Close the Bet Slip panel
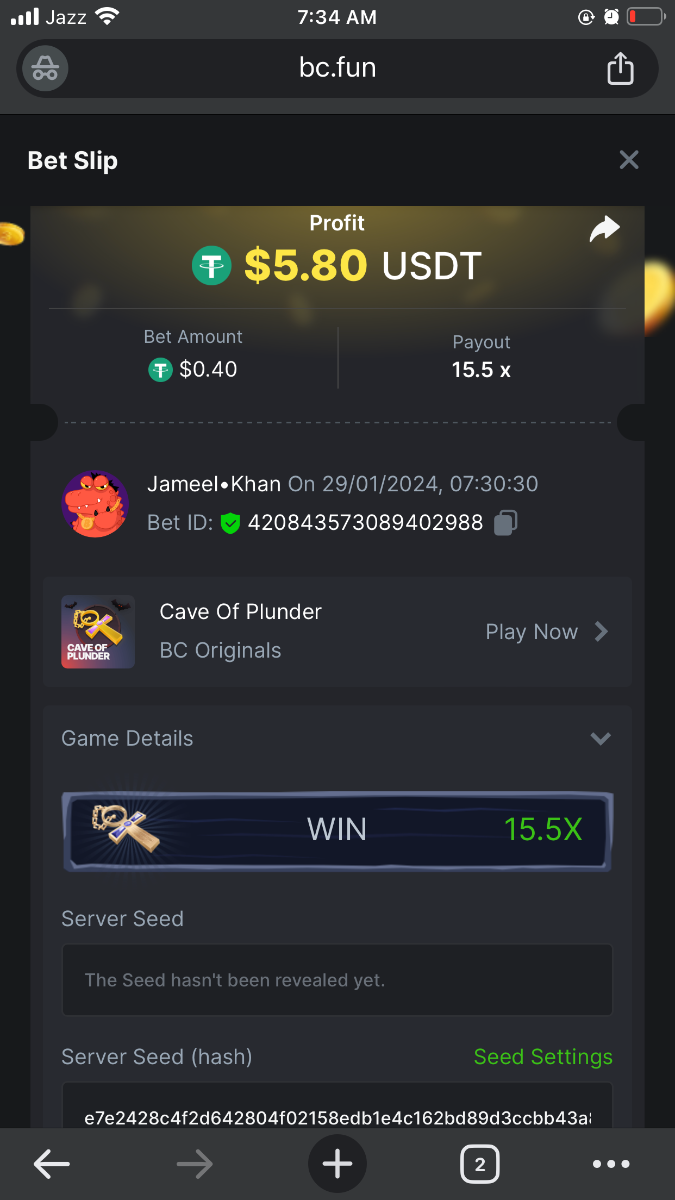This screenshot has height=1200, width=675. (629, 160)
